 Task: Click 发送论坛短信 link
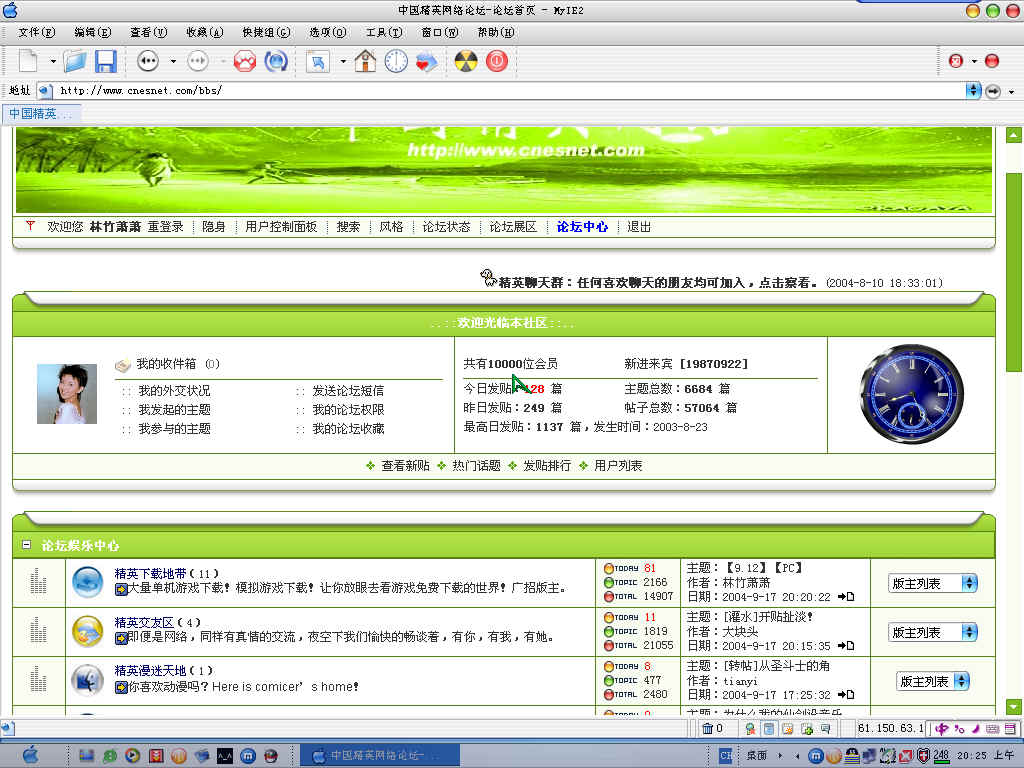tap(348, 391)
